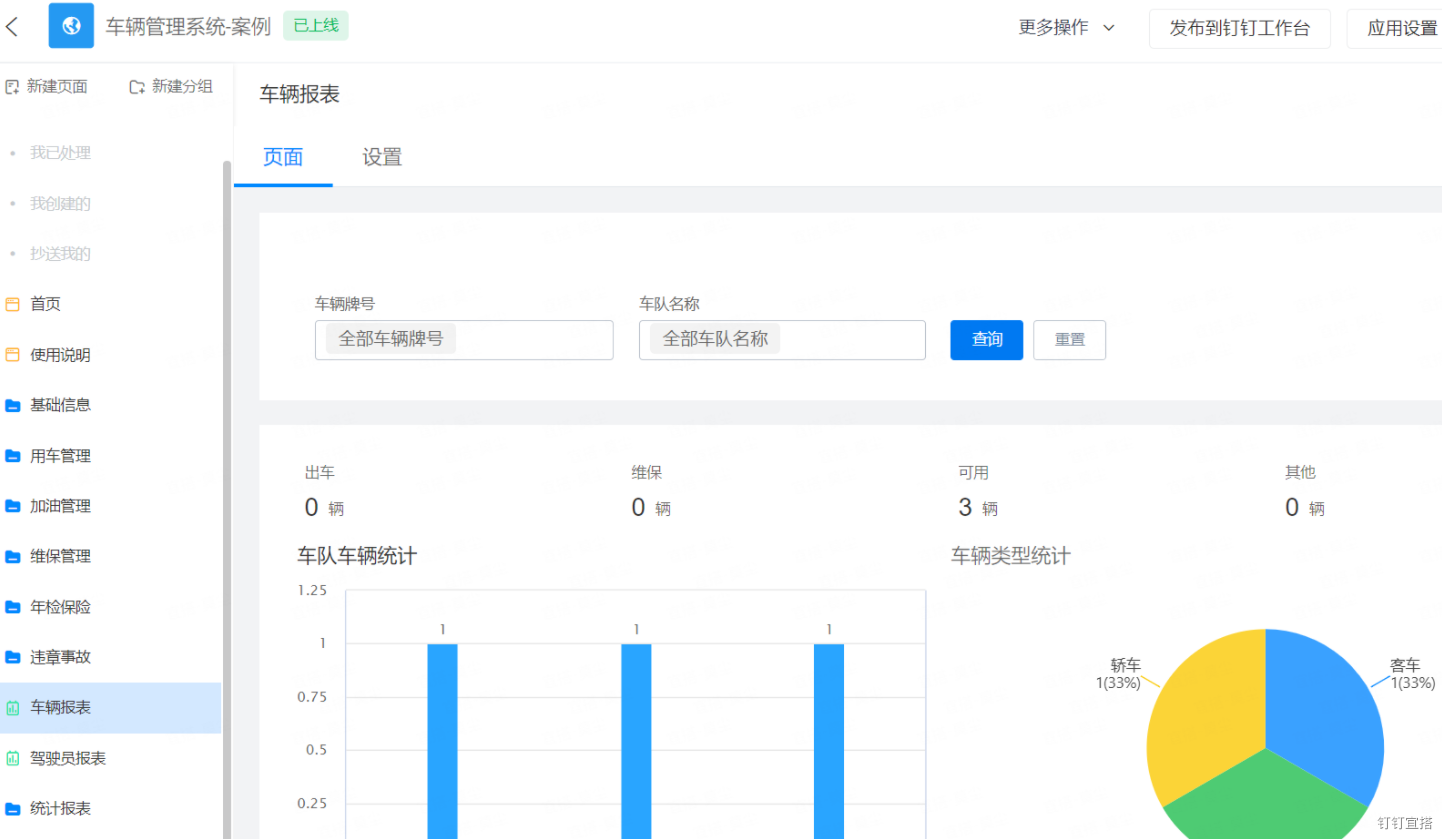Screen dimensions: 1442x839
Task: Open 我已处理 in the sidebar
Action: 60,153
